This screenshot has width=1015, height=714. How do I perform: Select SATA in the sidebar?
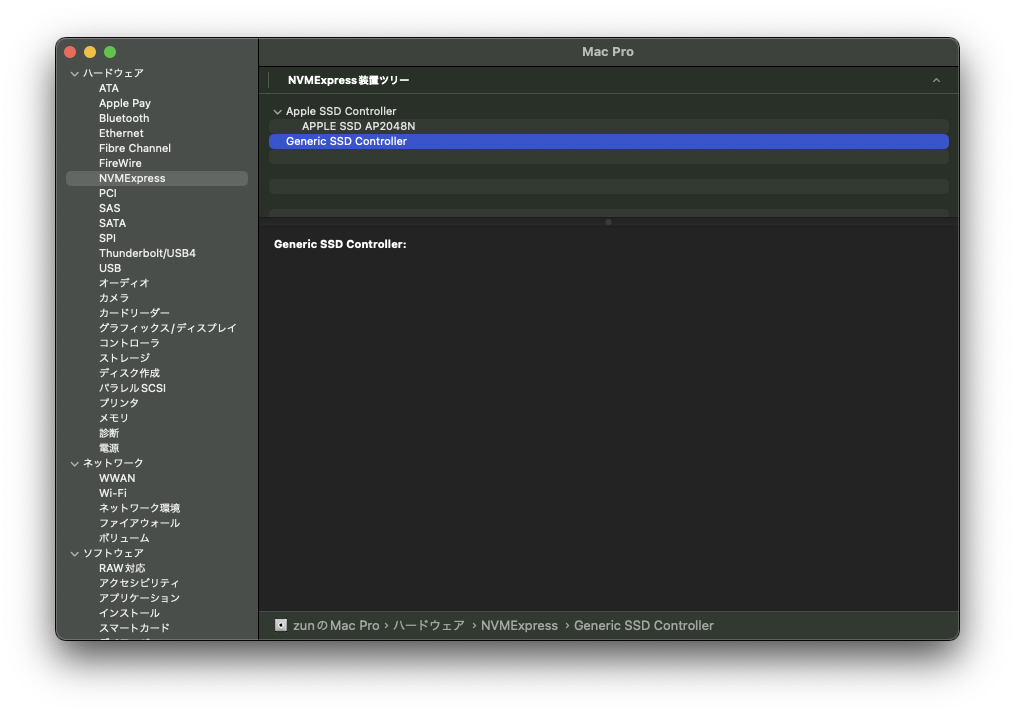[x=112, y=223]
